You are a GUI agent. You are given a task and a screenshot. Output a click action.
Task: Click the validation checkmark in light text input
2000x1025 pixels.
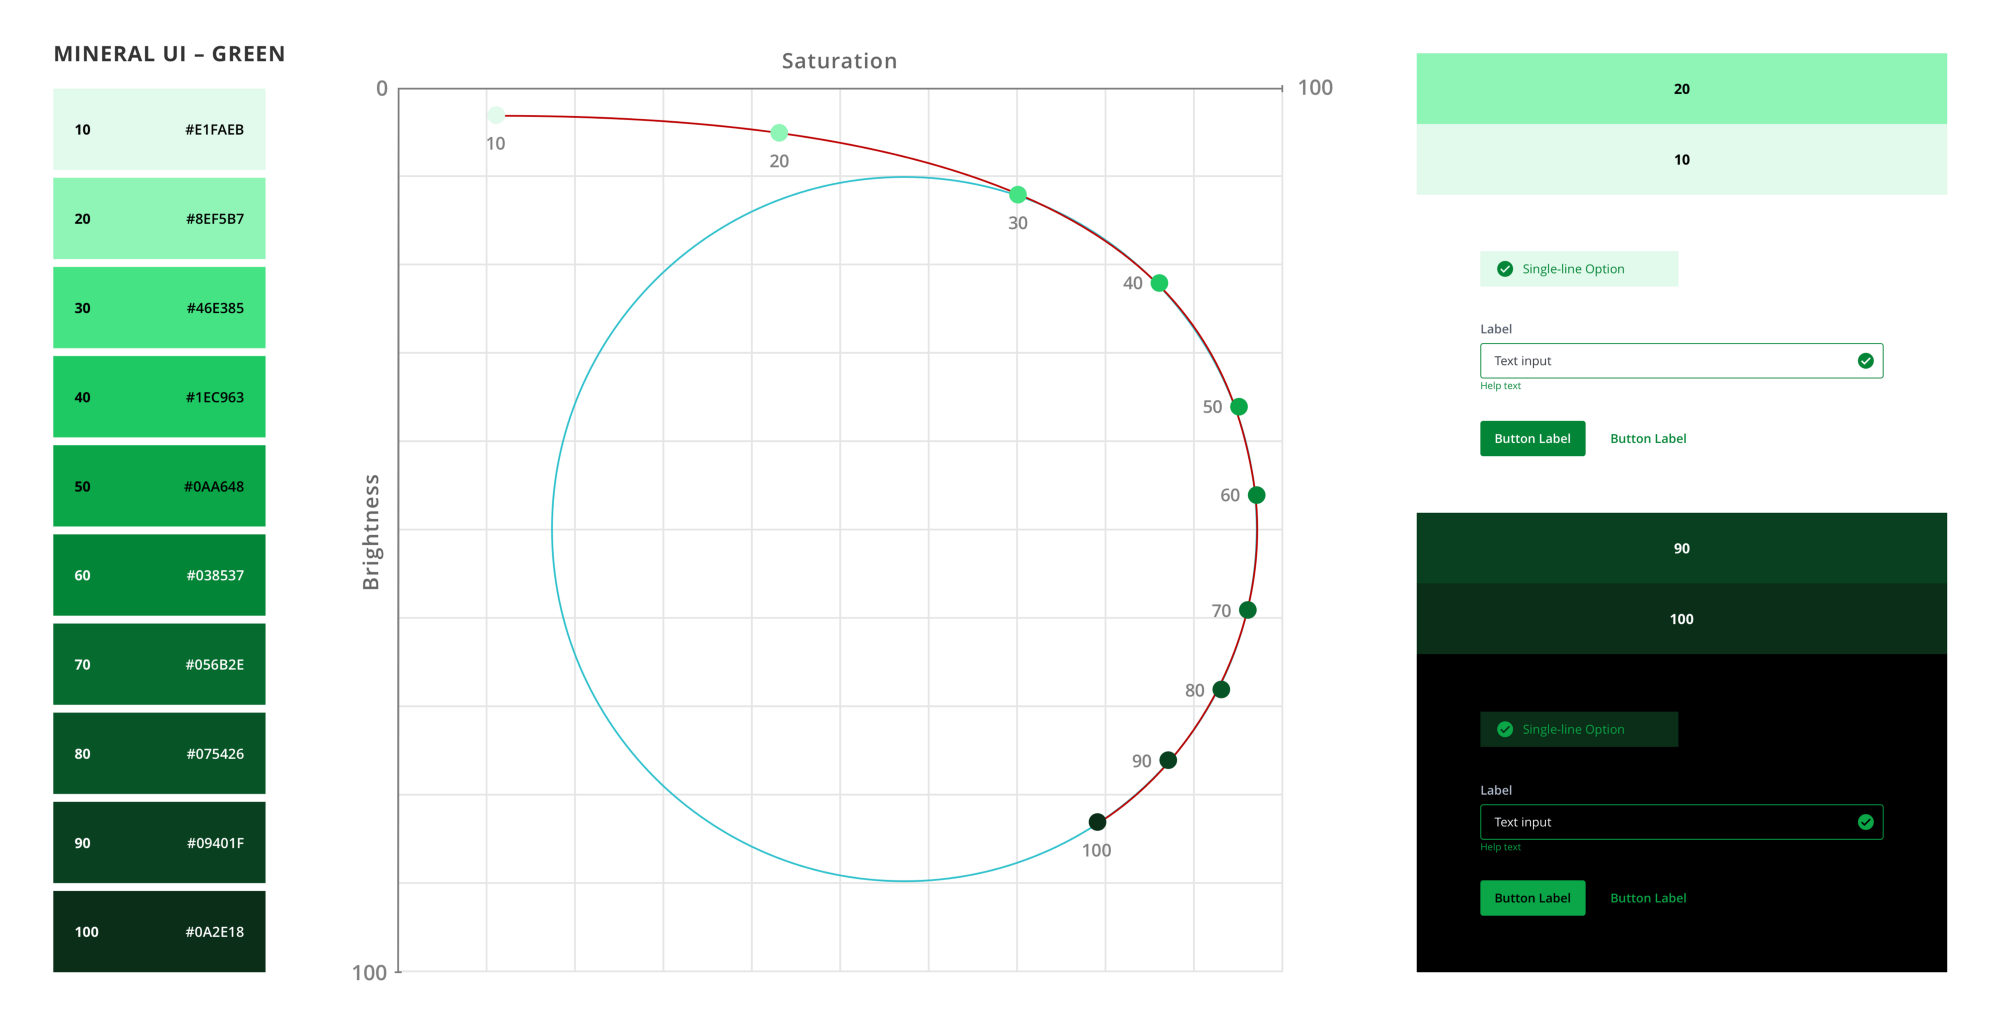(1865, 361)
